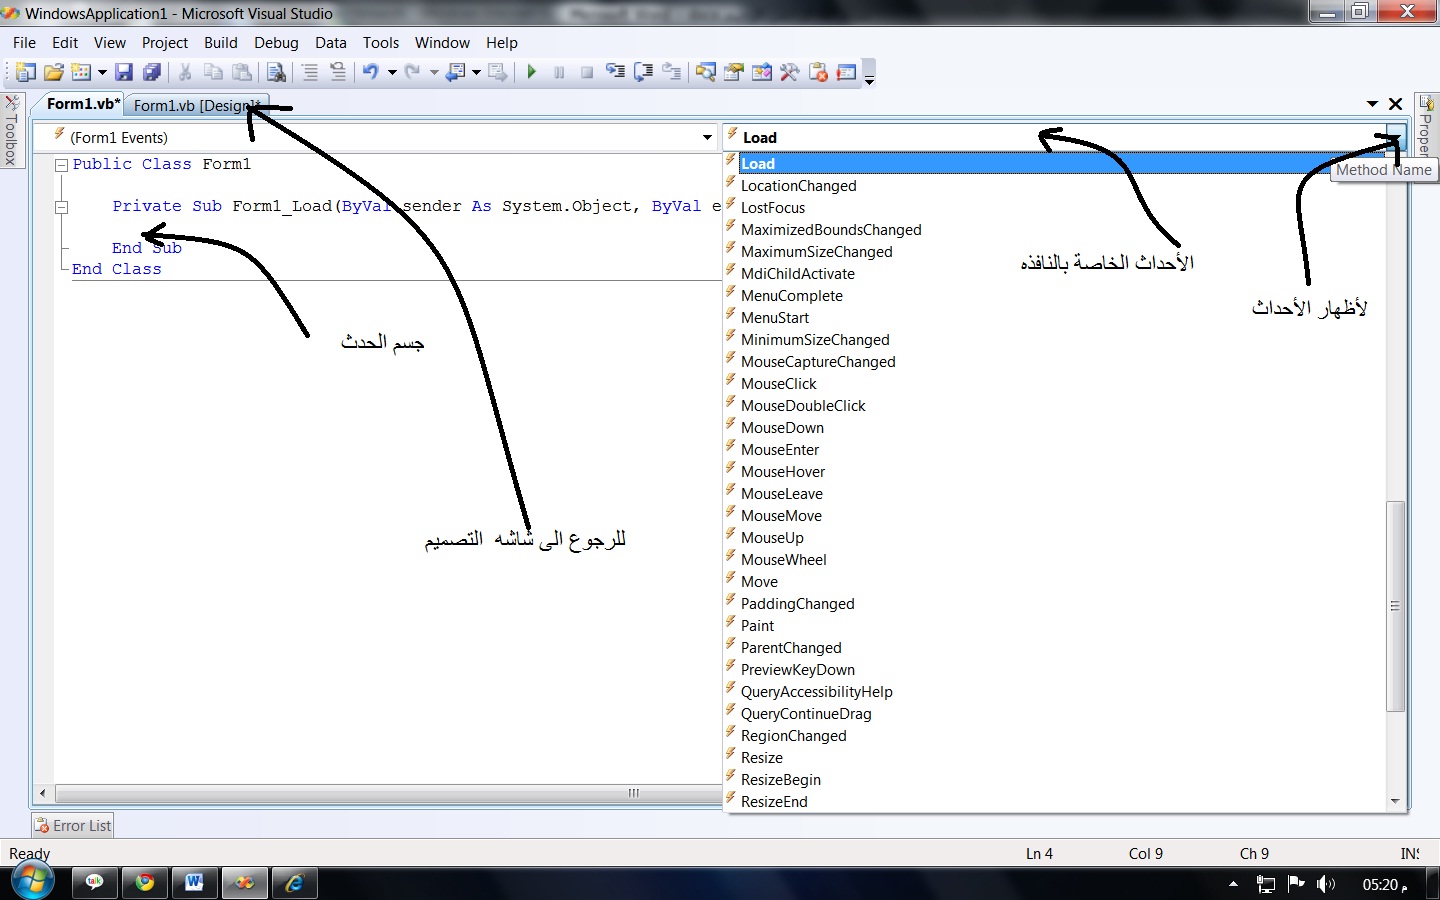Image resolution: width=1440 pixels, height=900 pixels.
Task: Open Find in Files binoculars icon
Action: (277, 72)
